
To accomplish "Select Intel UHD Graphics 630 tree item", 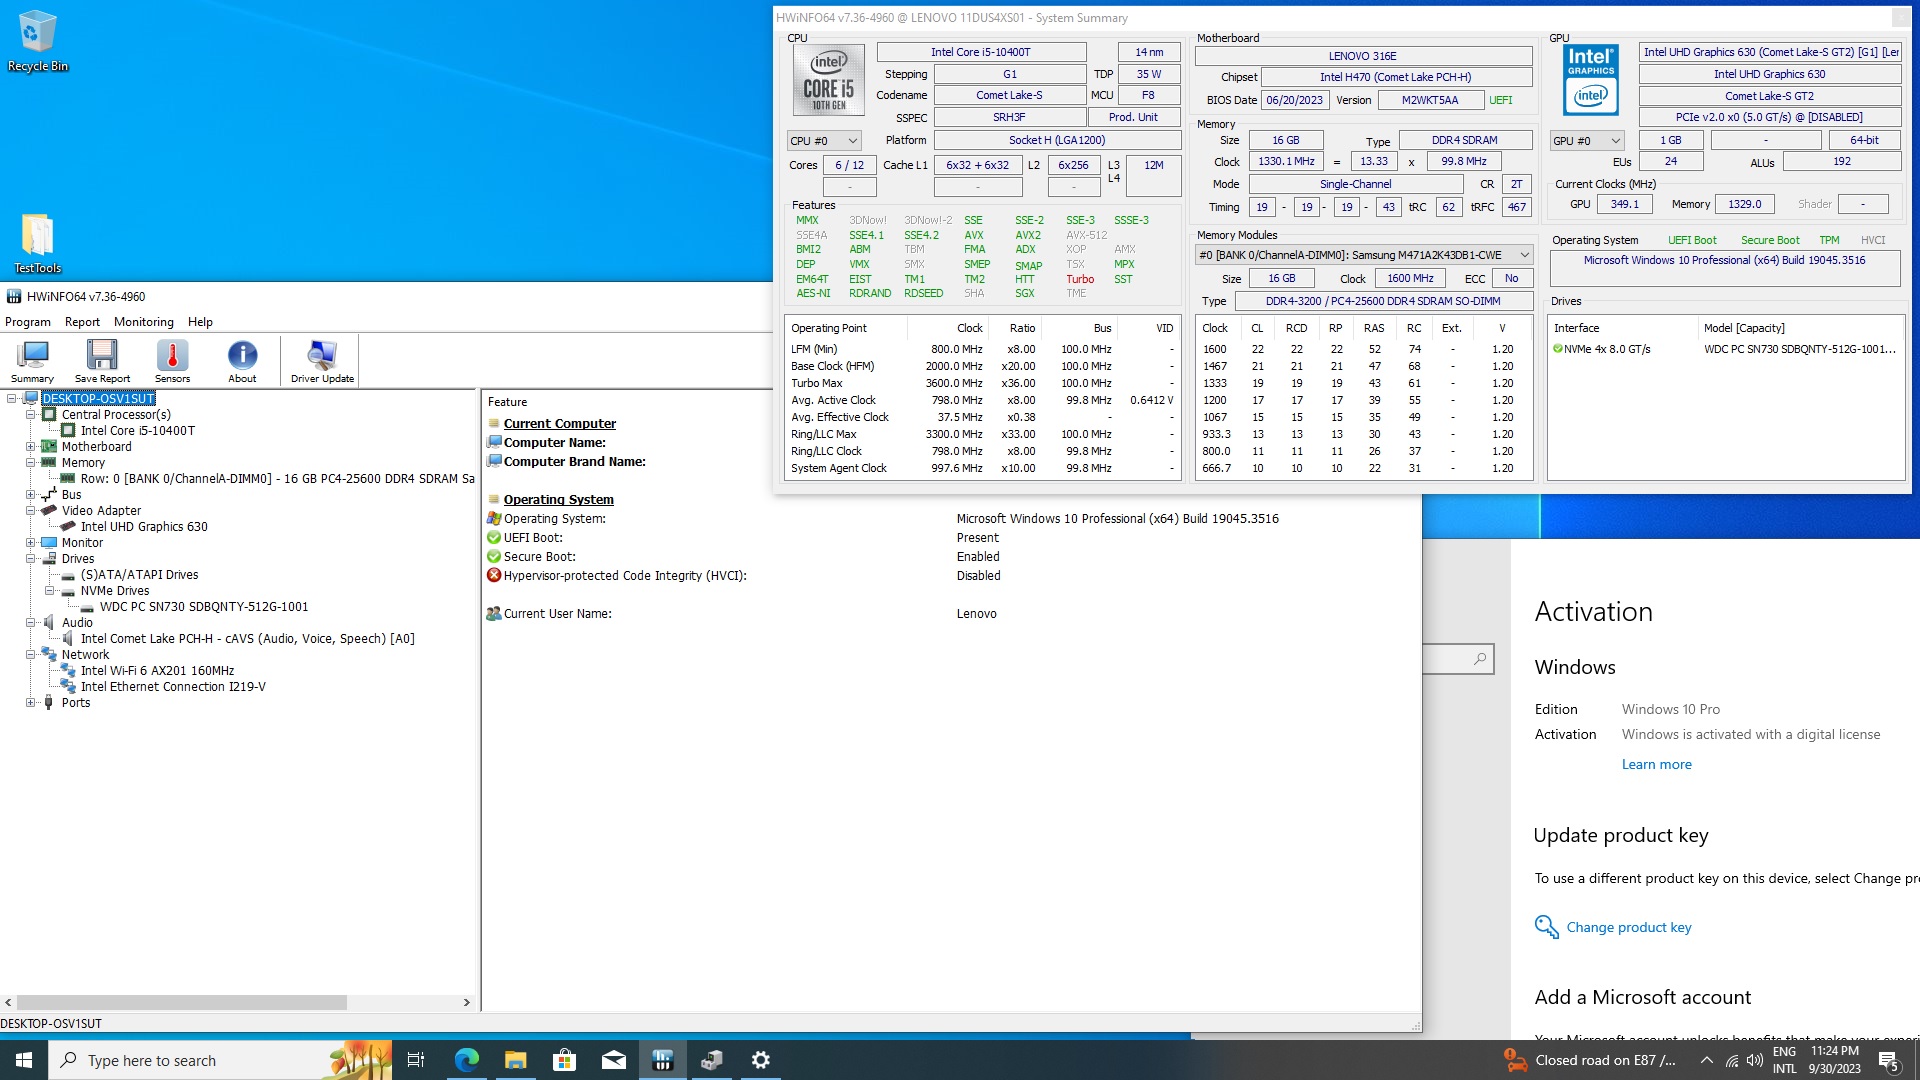I will (x=144, y=527).
